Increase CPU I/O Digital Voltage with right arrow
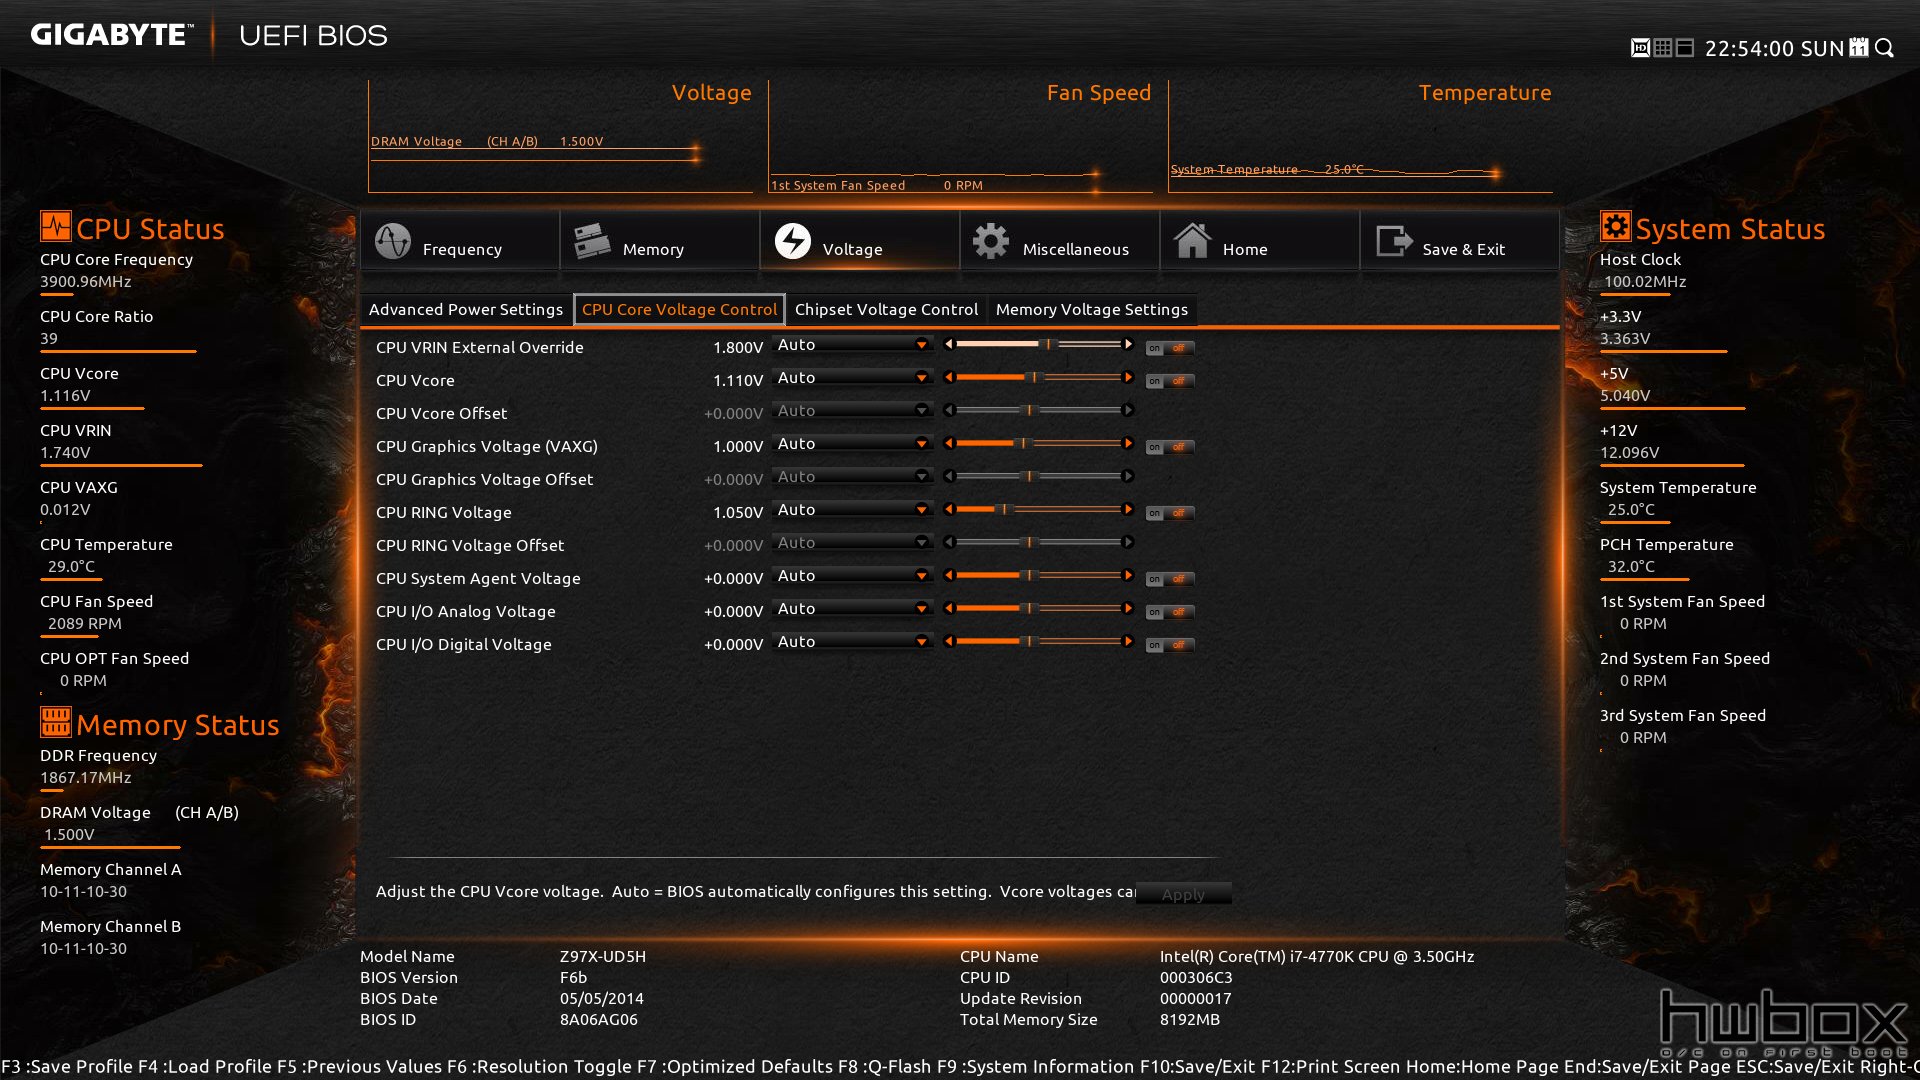Screen dimensions: 1920x1080 coord(1128,641)
